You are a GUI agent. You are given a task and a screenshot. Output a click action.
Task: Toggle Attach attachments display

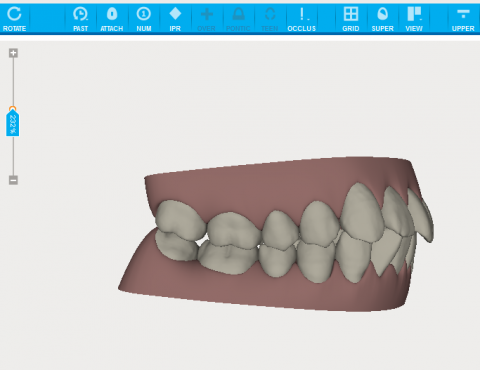112,19
